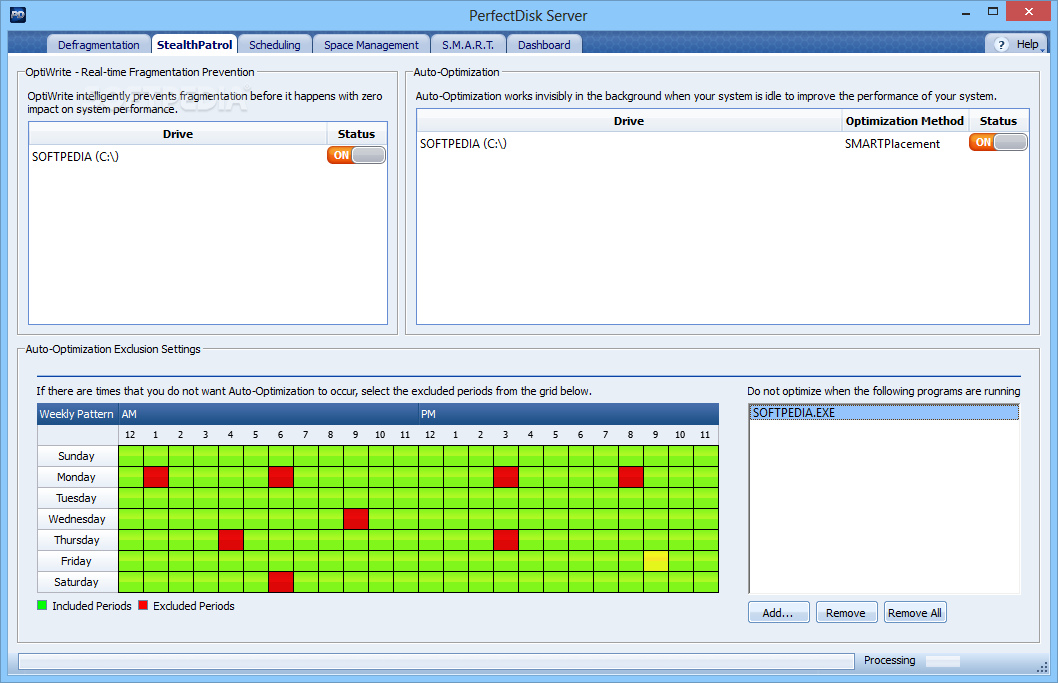
Task: Minimize the PerfectDisk Server window
Action: pos(966,12)
